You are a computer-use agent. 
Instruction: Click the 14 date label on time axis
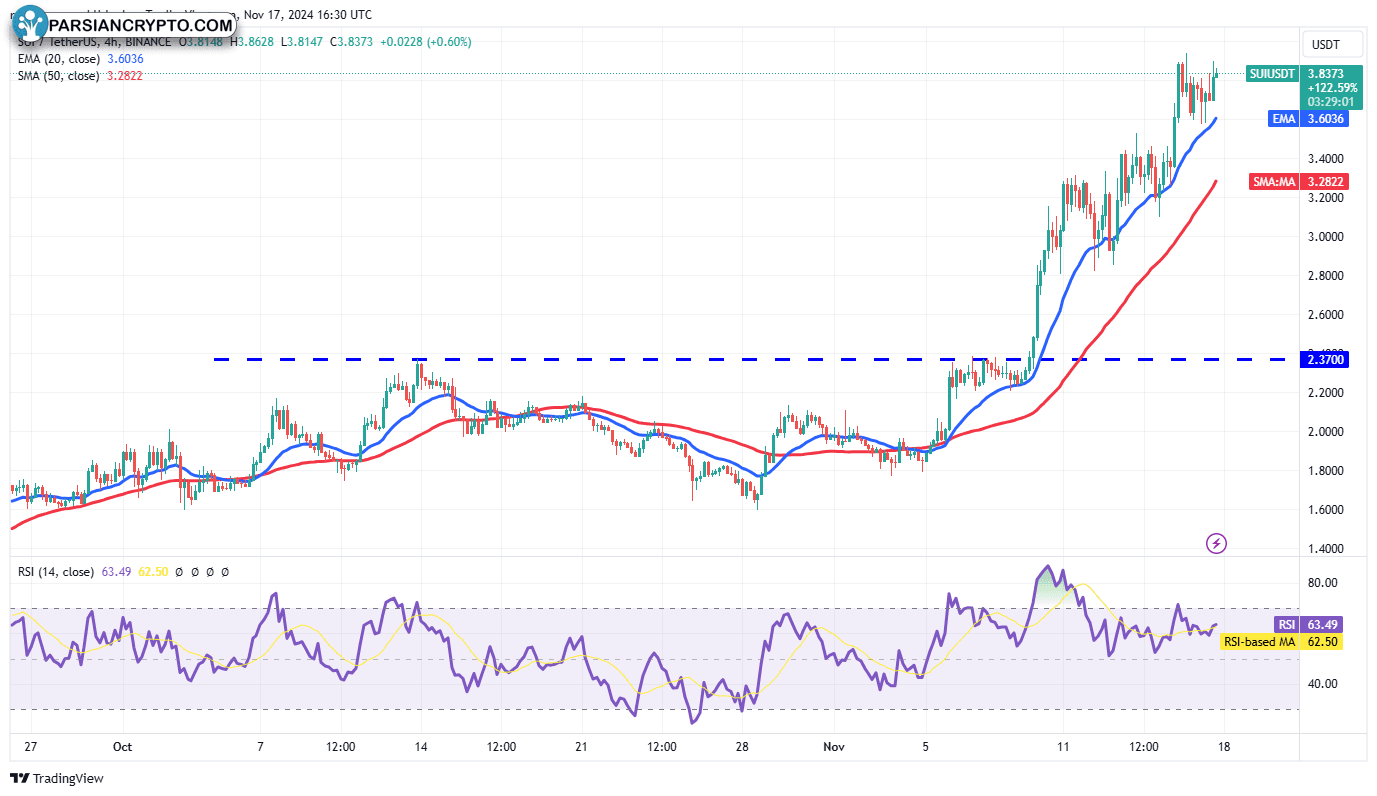click(421, 747)
